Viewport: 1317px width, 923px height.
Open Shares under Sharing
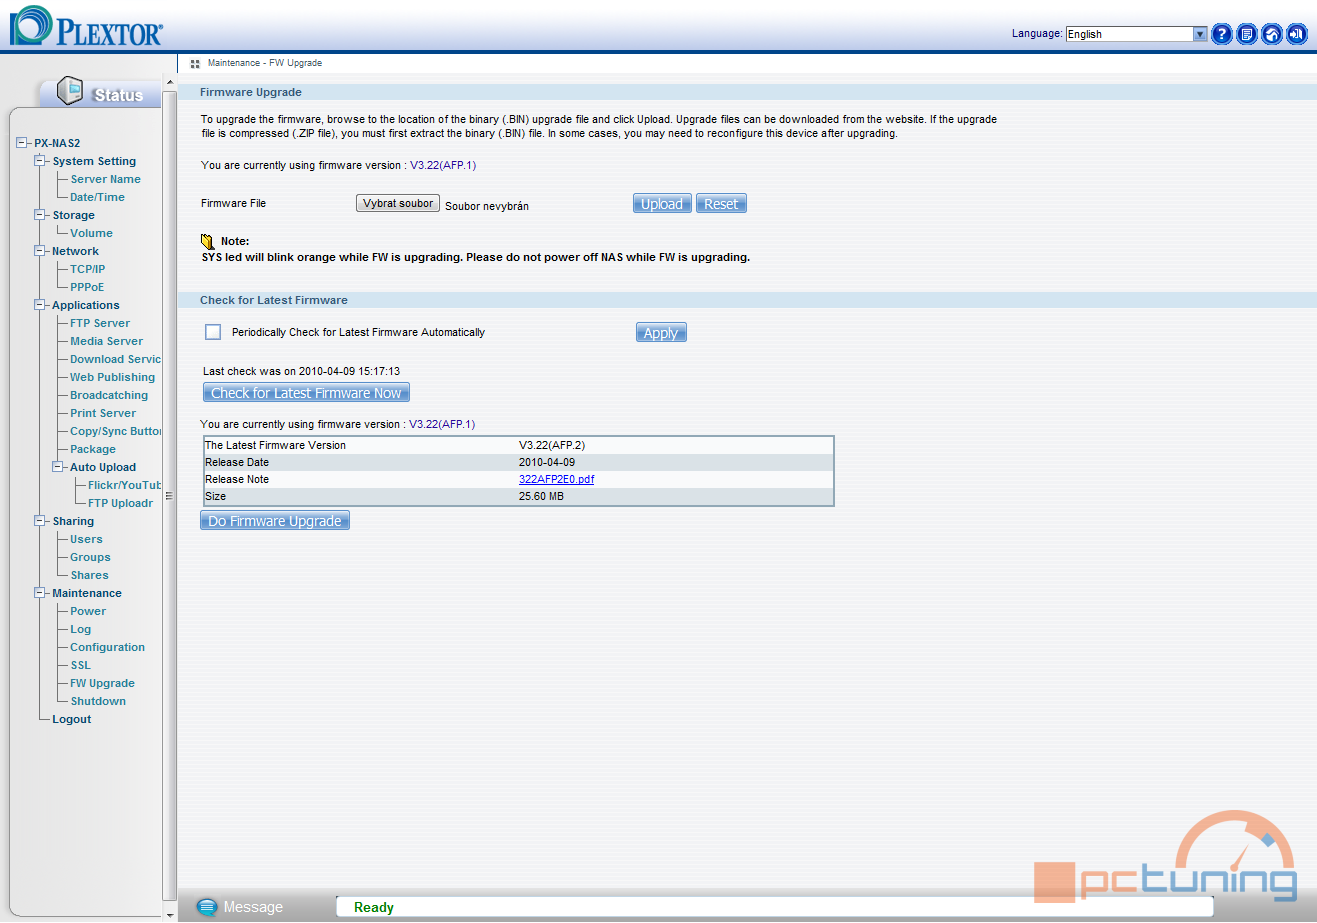coord(89,575)
